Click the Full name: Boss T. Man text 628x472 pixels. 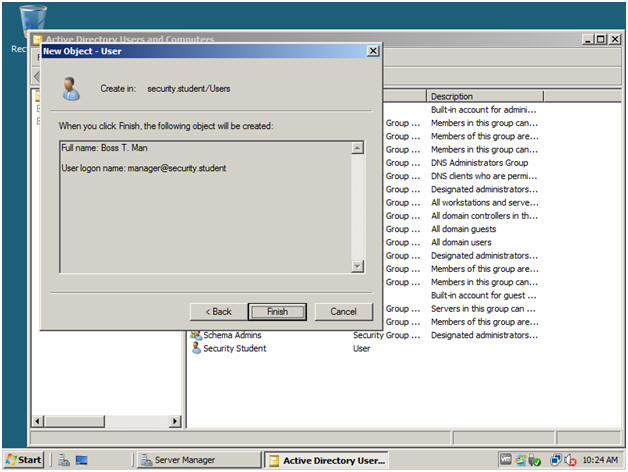[x=105, y=148]
